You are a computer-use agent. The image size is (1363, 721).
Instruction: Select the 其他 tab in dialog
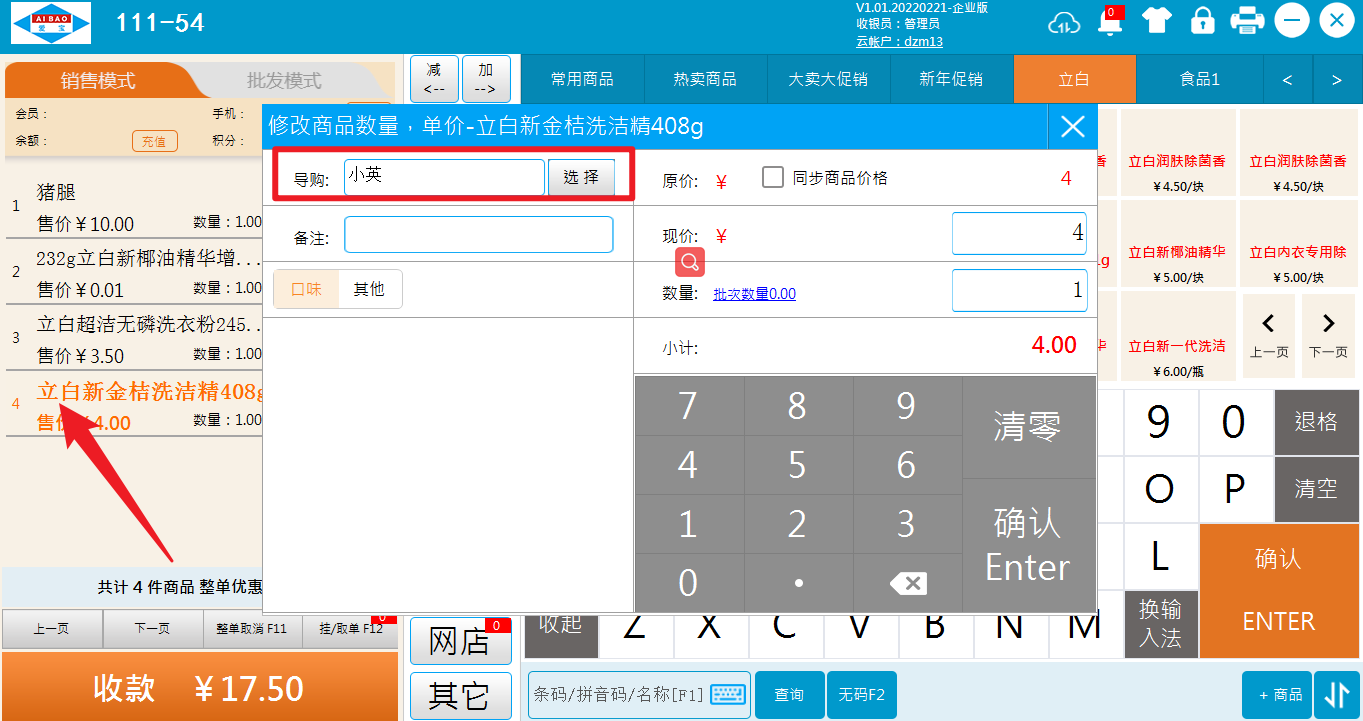(x=369, y=289)
